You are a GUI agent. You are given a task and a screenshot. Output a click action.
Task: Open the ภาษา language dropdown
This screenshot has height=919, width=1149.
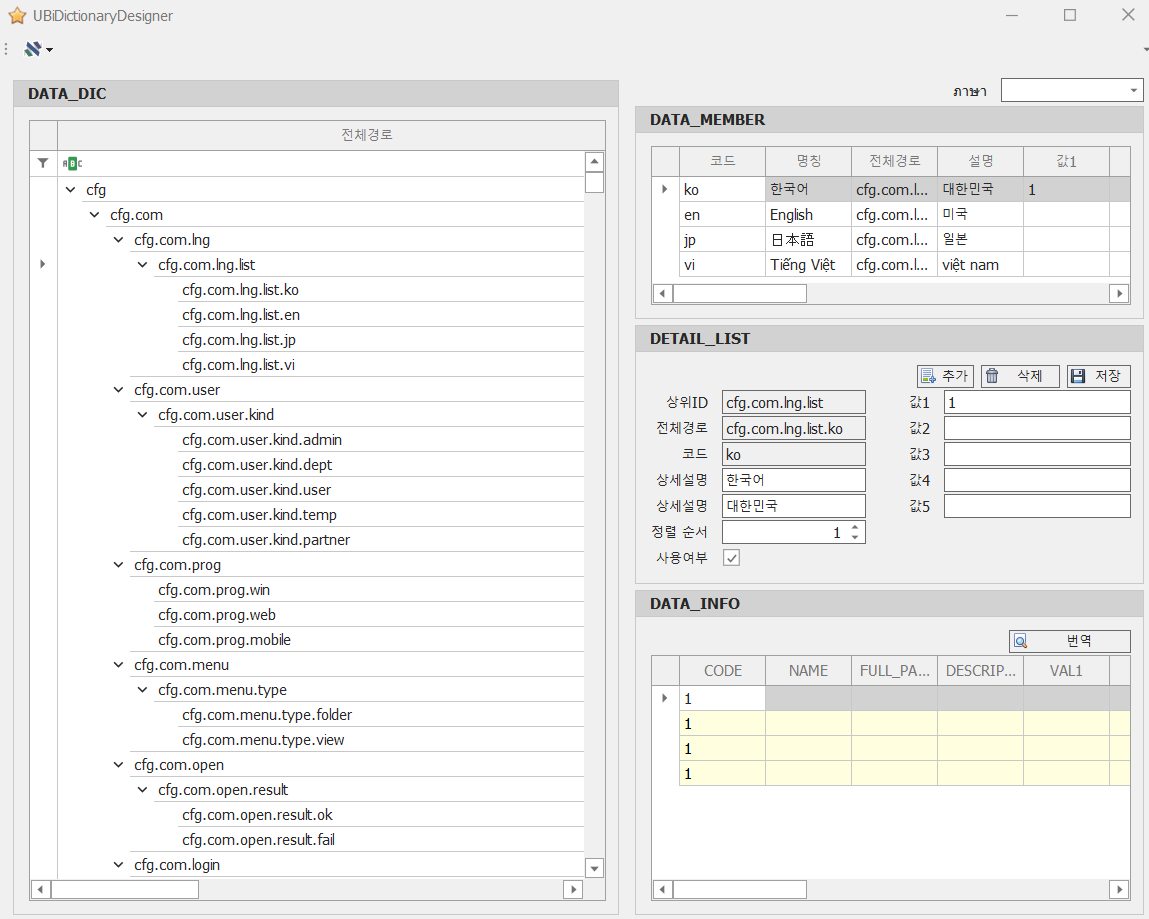click(x=1134, y=90)
